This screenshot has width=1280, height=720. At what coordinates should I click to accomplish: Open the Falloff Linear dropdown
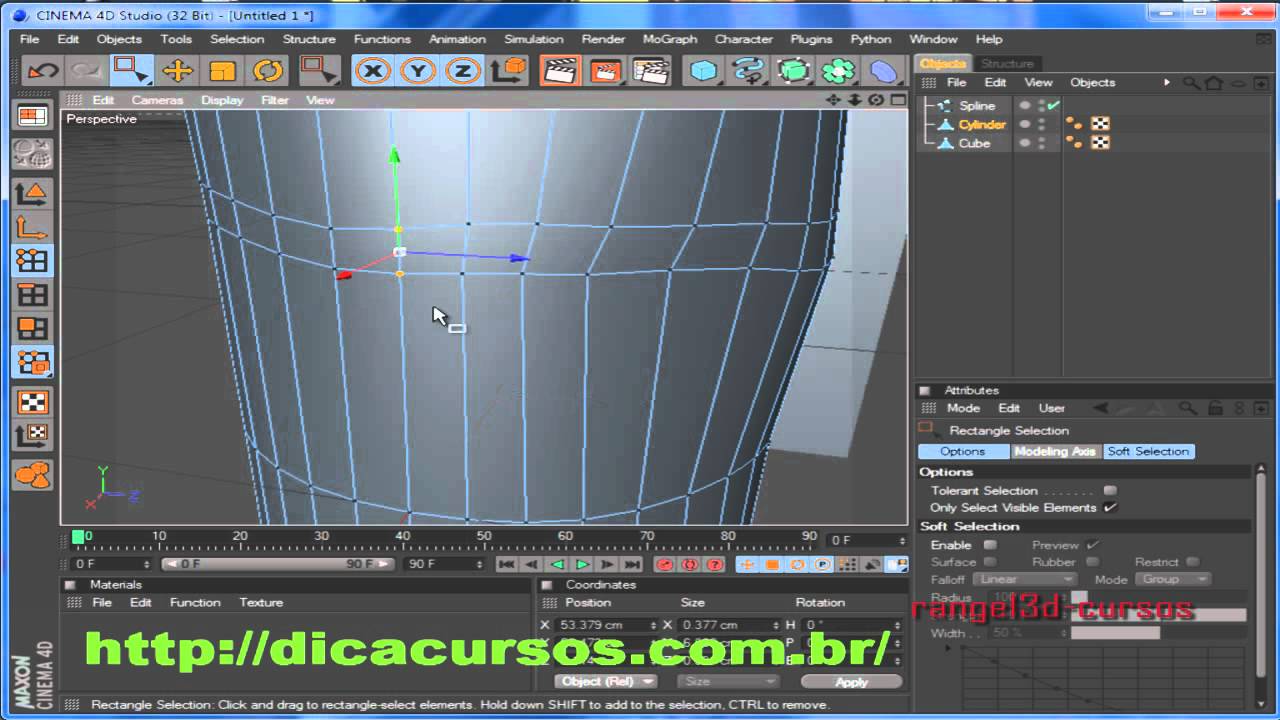point(1024,579)
